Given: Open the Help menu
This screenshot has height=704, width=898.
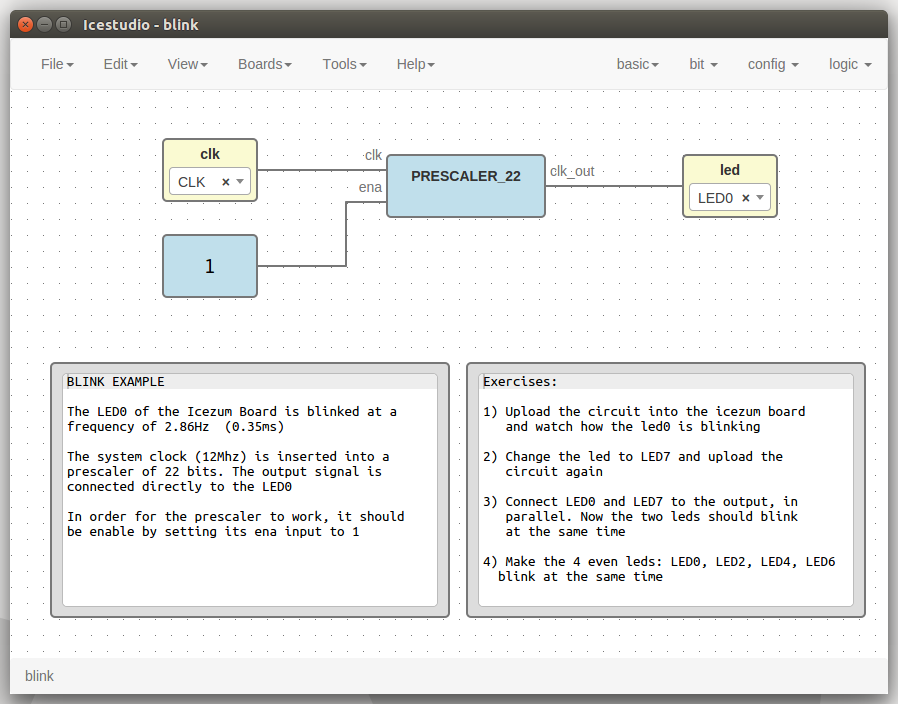Looking at the screenshot, I should [415, 64].
